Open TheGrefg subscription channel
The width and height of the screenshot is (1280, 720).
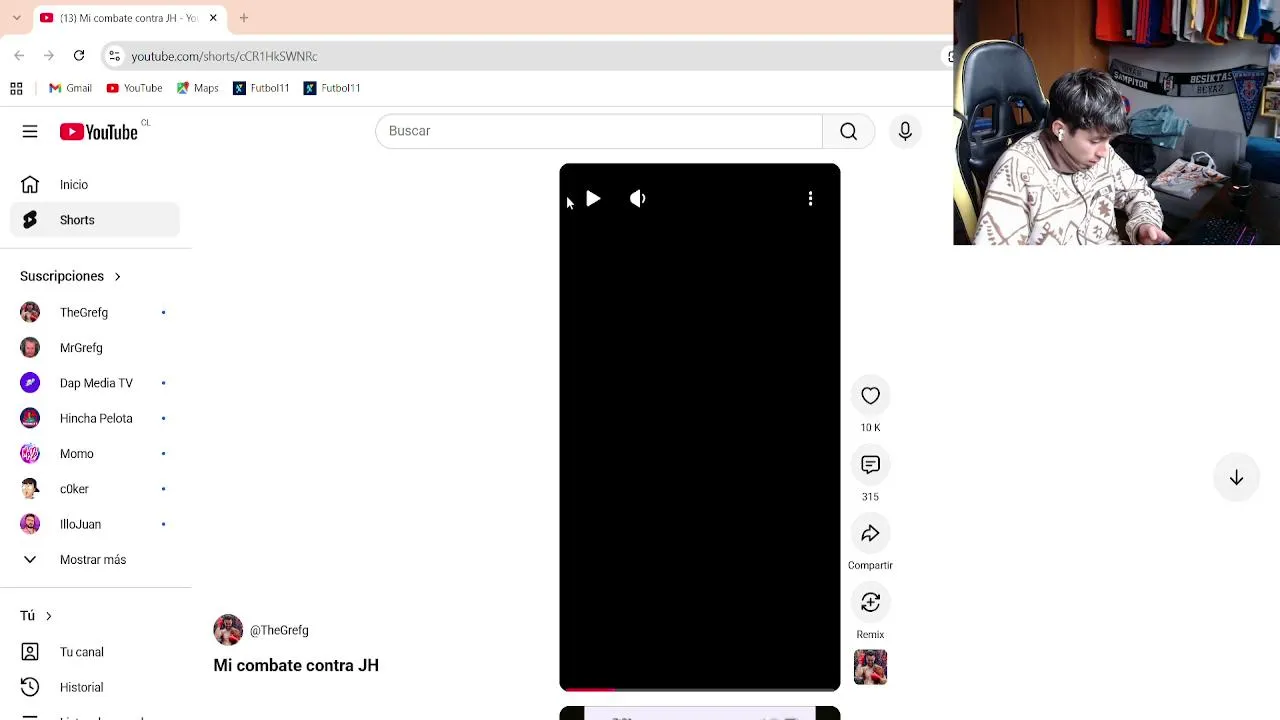pos(96,313)
